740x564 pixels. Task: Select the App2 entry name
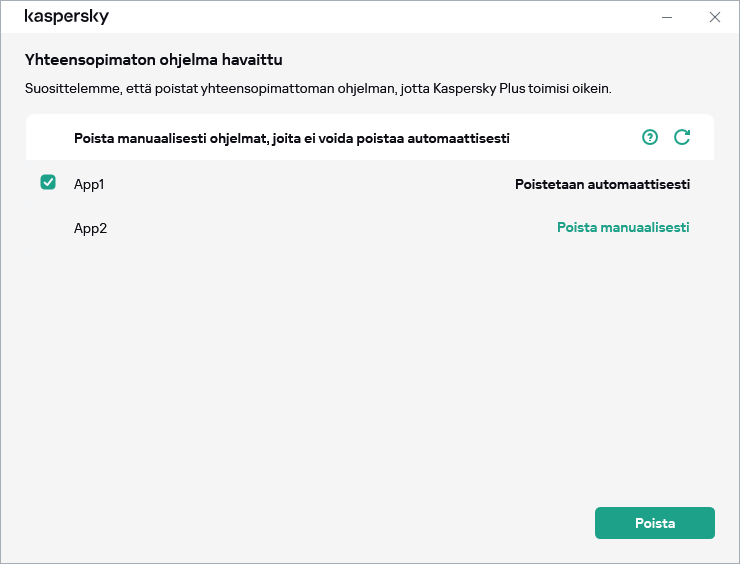[x=90, y=228]
